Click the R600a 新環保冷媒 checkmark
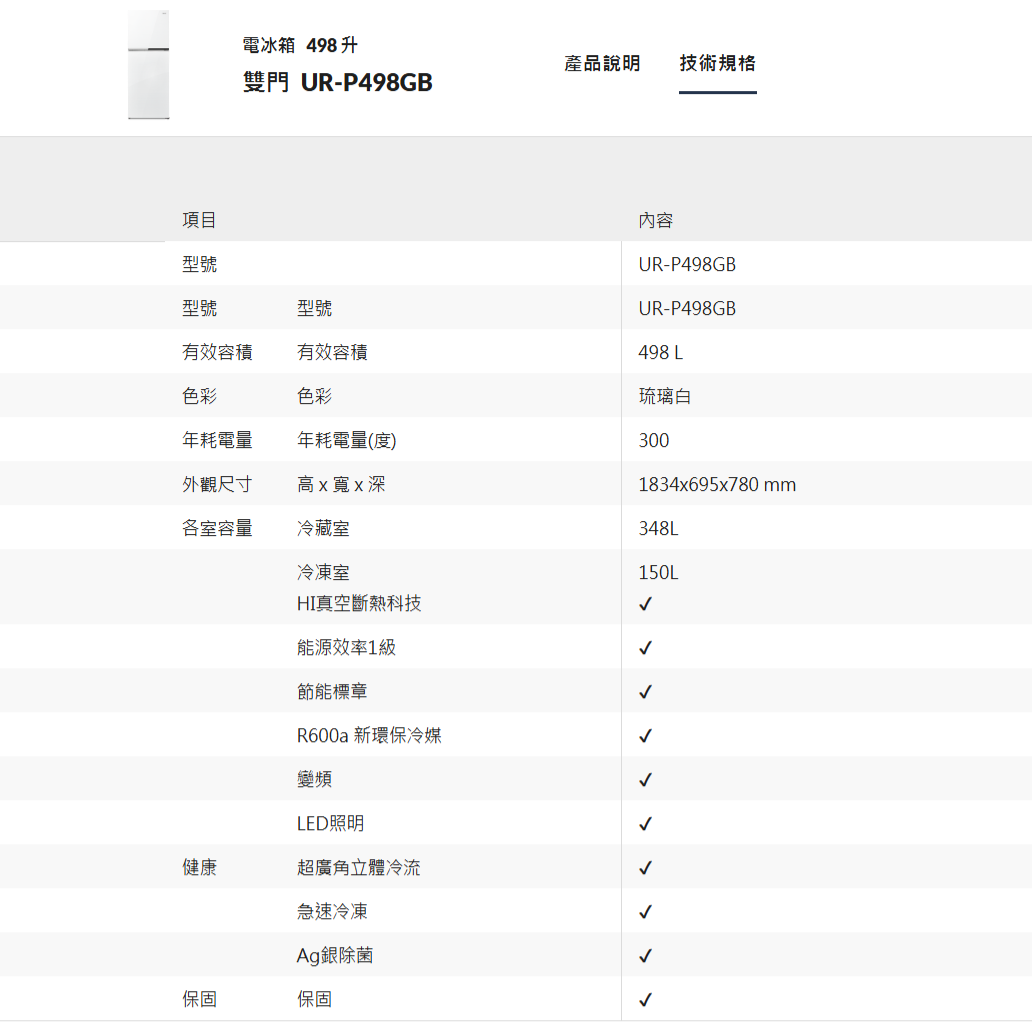 tap(645, 736)
